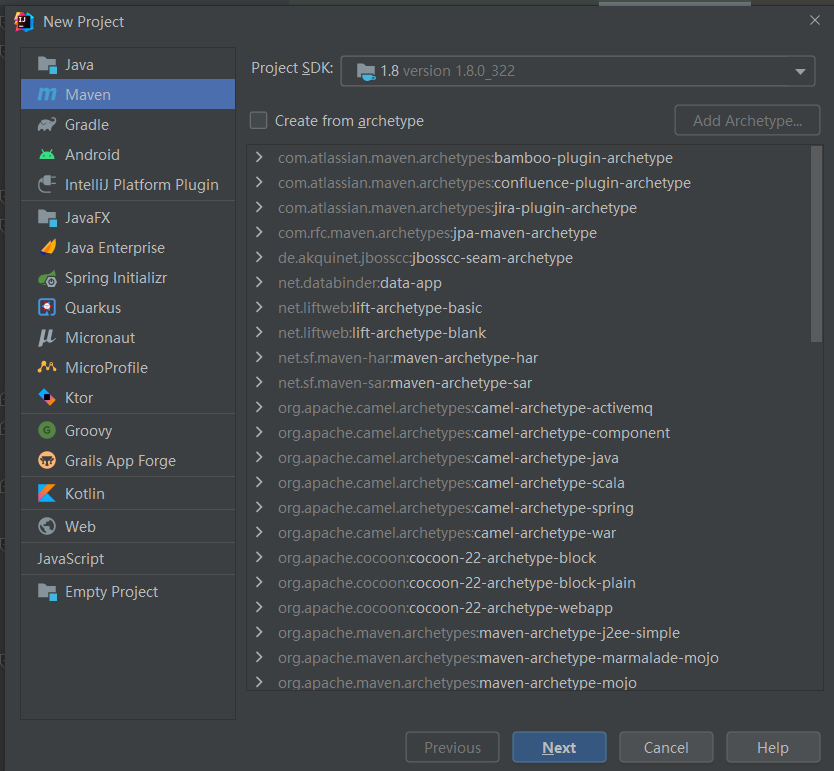Choose Empty Project in the list
The image size is (834, 771).
(x=111, y=592)
